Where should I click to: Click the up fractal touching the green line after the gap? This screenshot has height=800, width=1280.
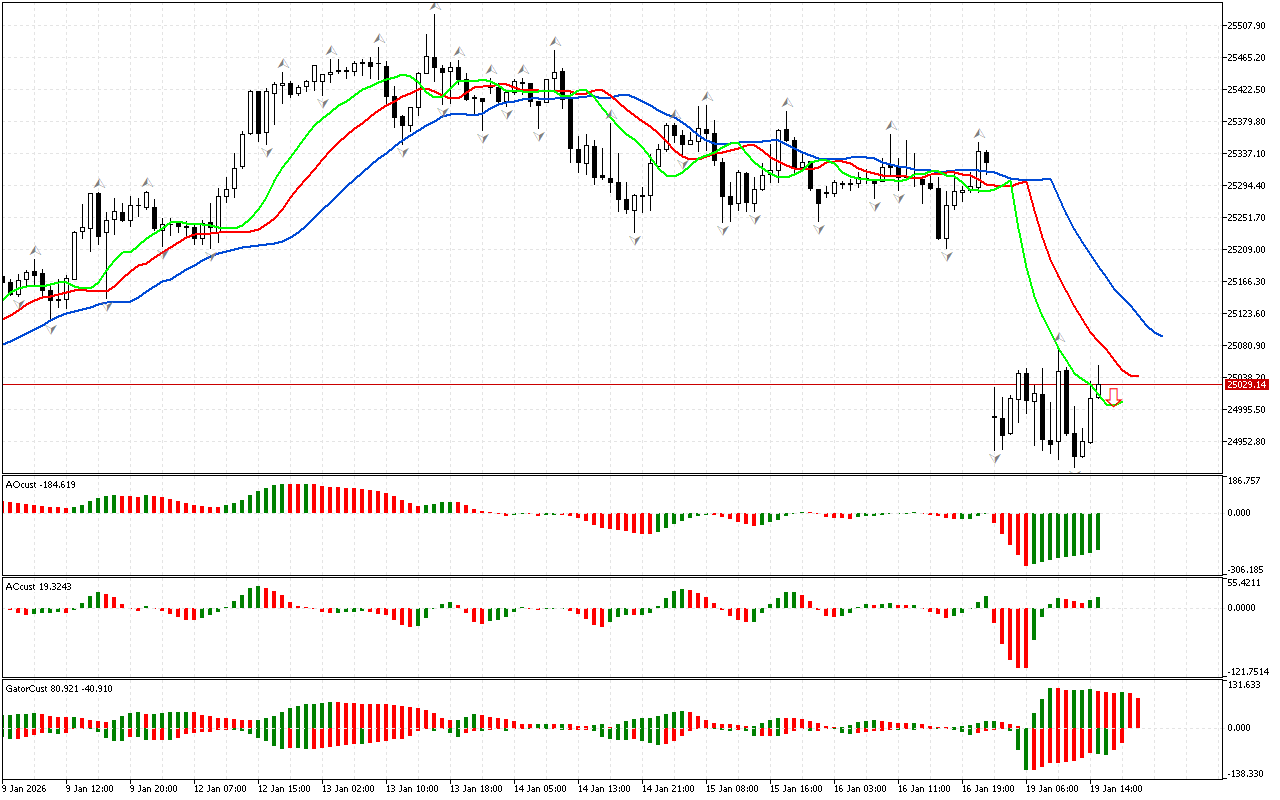pos(1059,340)
